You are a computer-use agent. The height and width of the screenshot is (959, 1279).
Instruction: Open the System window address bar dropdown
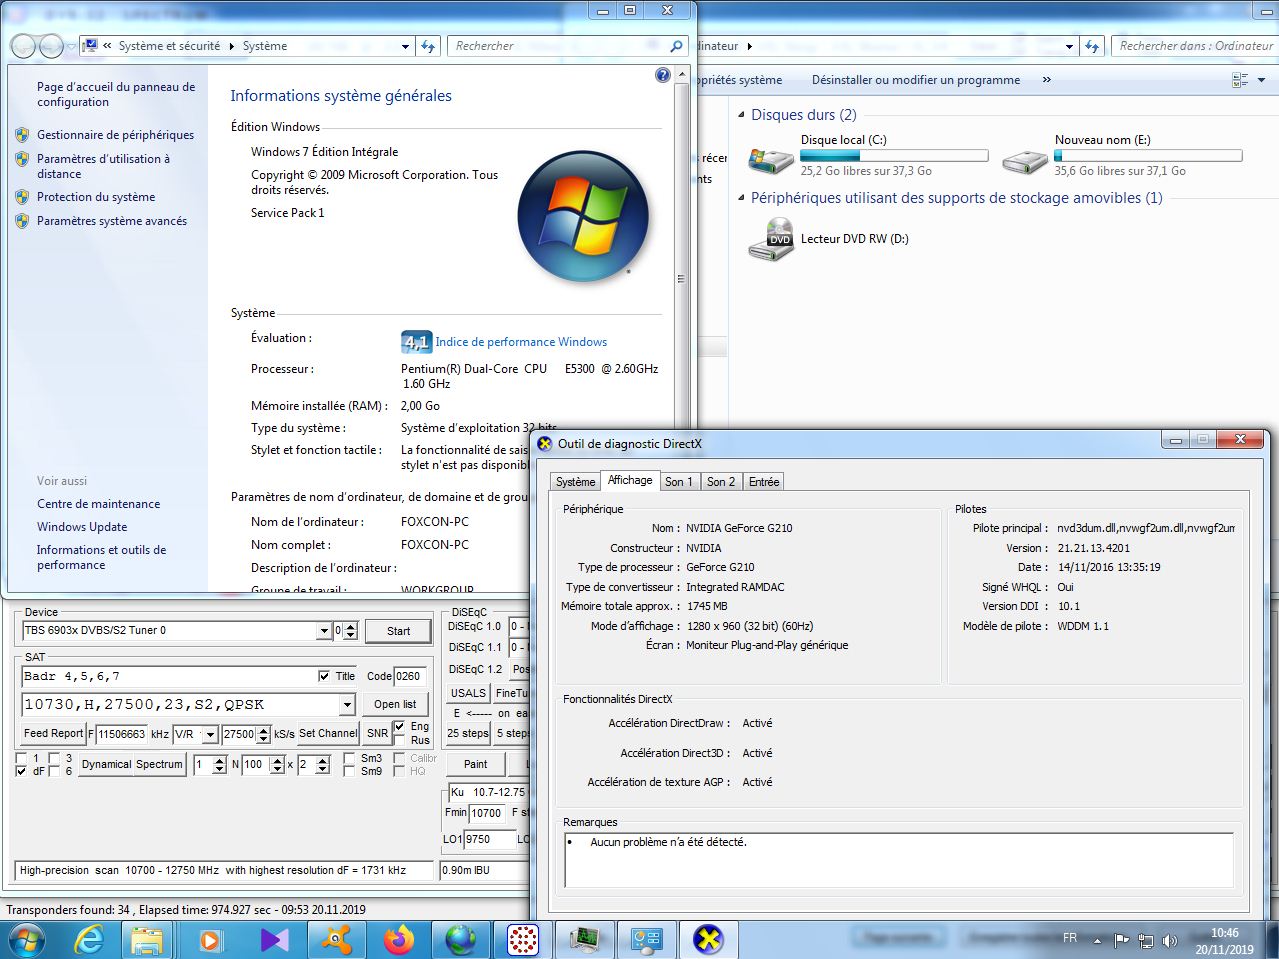coord(405,46)
